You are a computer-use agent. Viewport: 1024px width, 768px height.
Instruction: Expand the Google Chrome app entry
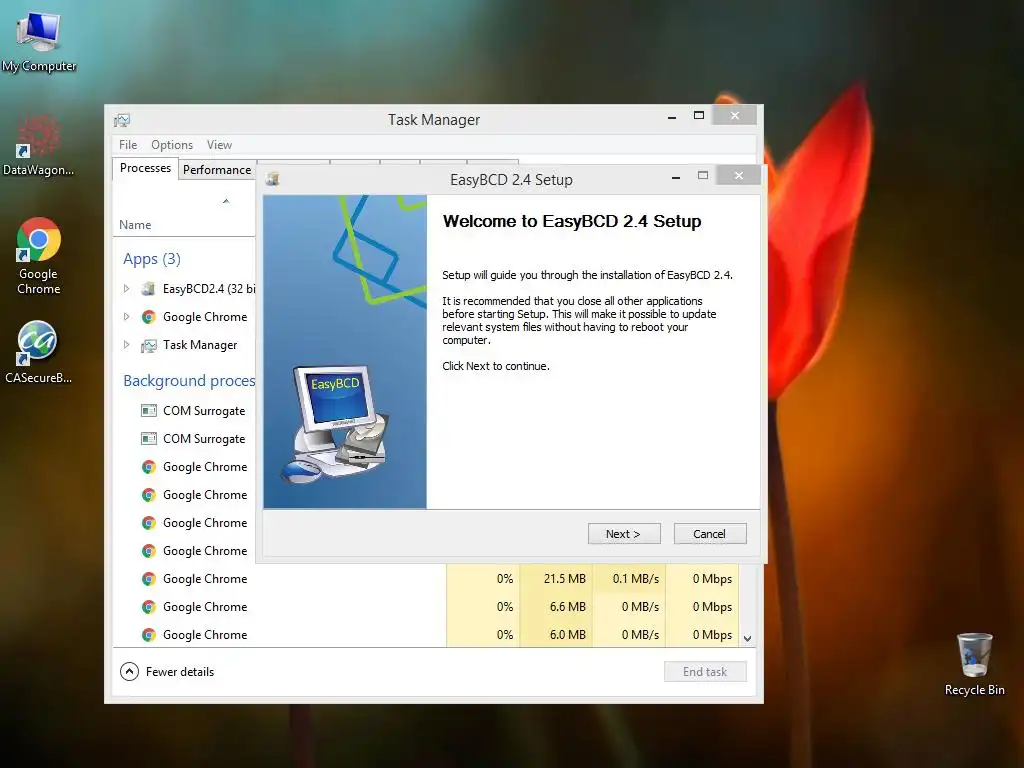coord(127,316)
